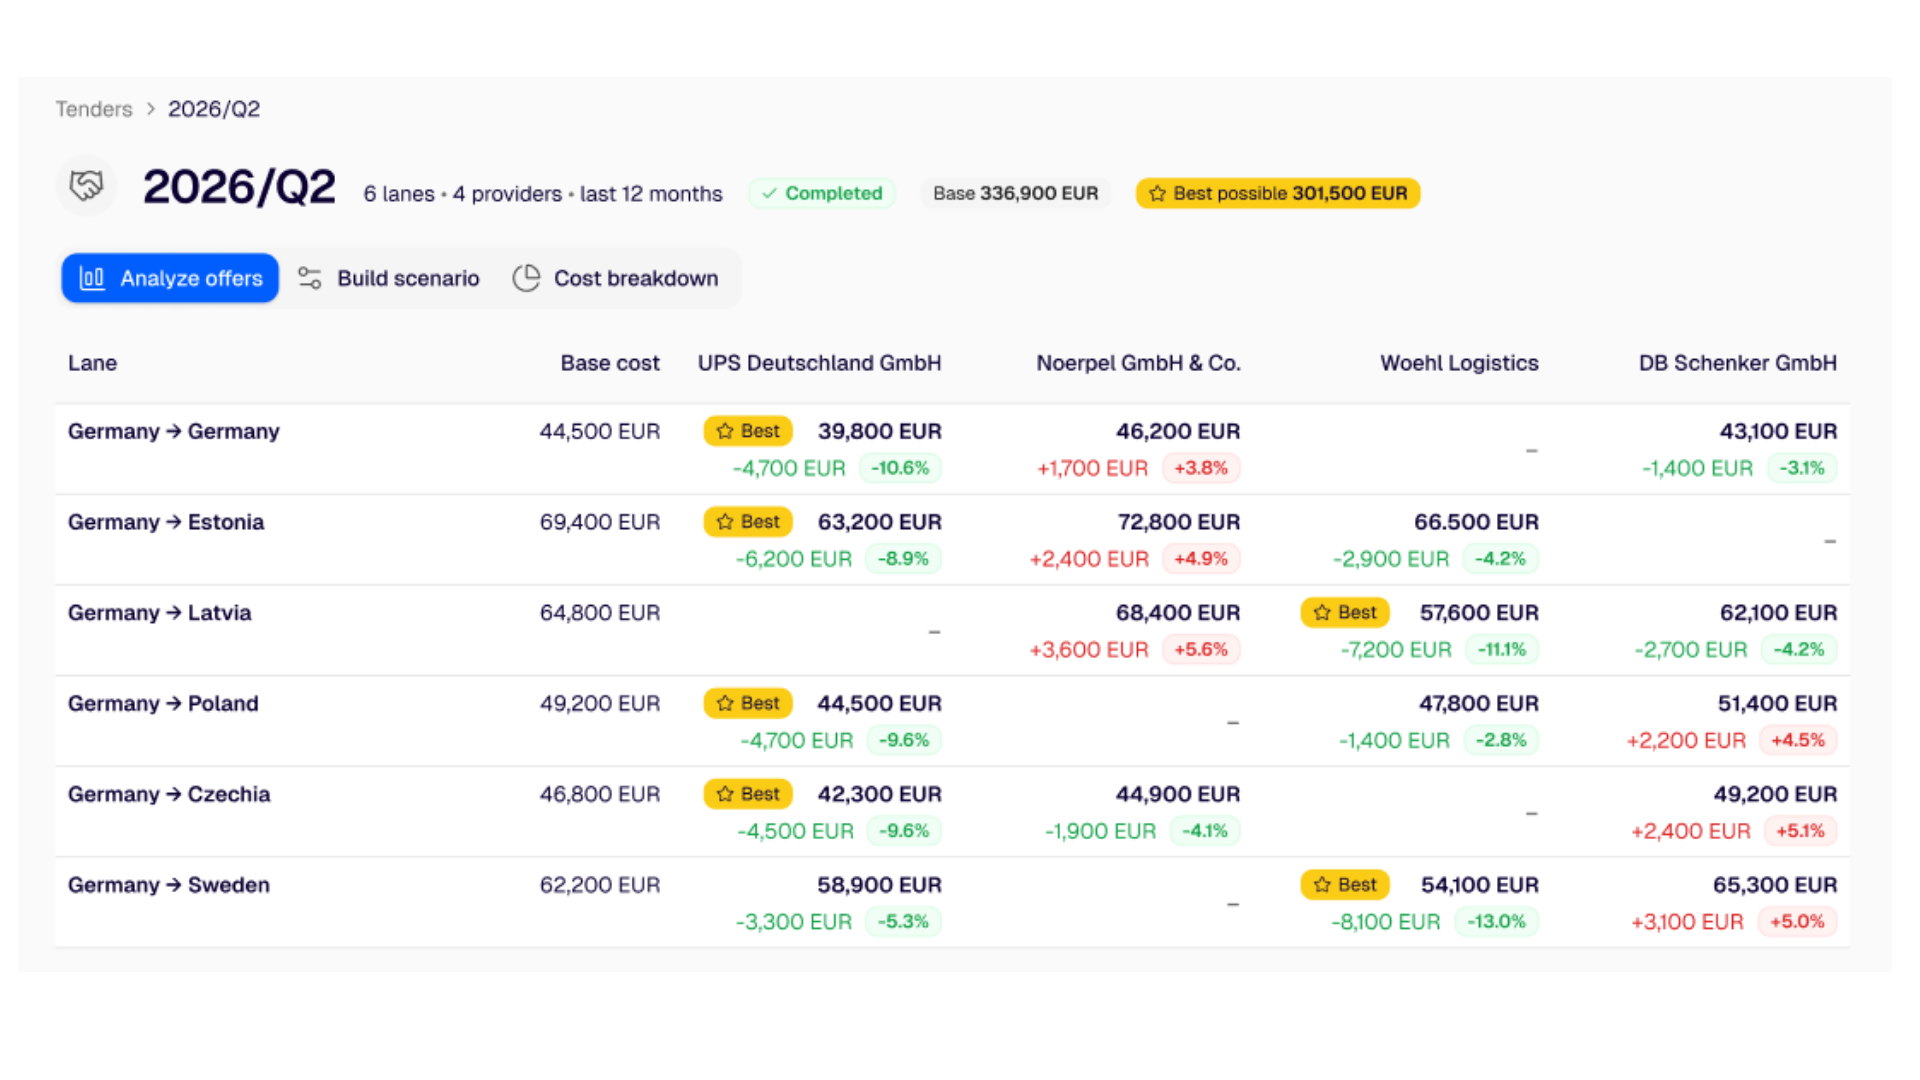Click the Noerpel GmbH & Co. column header
This screenshot has height=1080, width=1920.
[1138, 363]
